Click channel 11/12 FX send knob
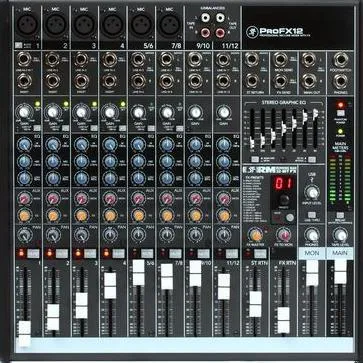363x363 pixels. (224, 215)
